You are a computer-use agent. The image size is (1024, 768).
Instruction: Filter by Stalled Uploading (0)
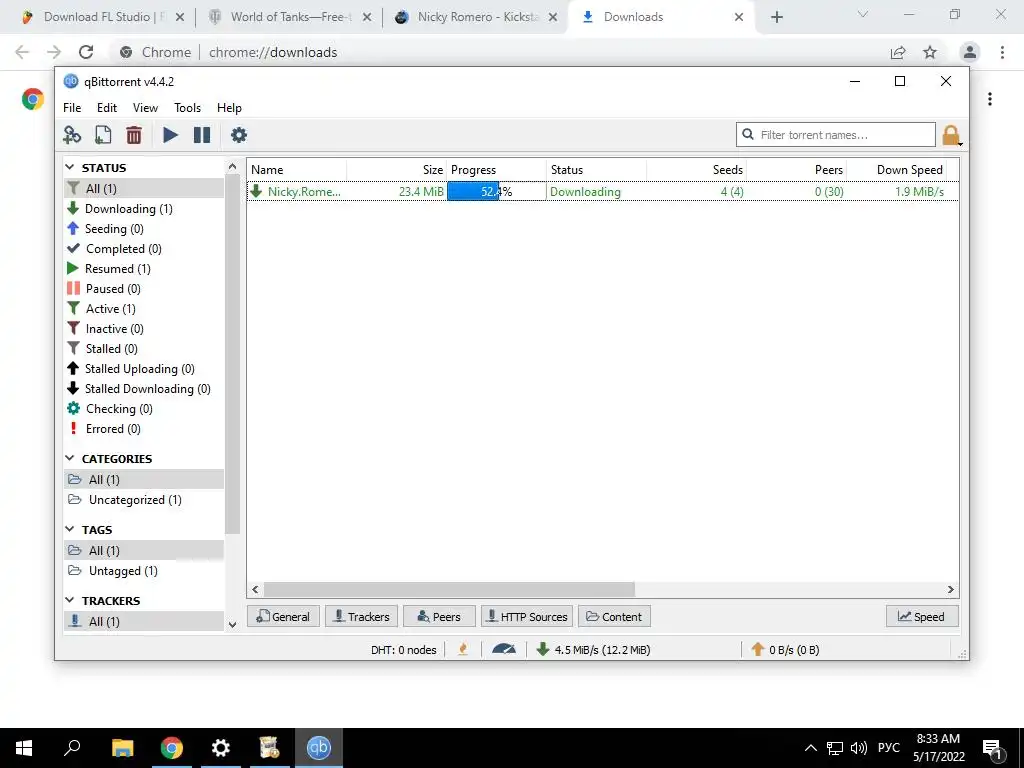(x=144, y=369)
